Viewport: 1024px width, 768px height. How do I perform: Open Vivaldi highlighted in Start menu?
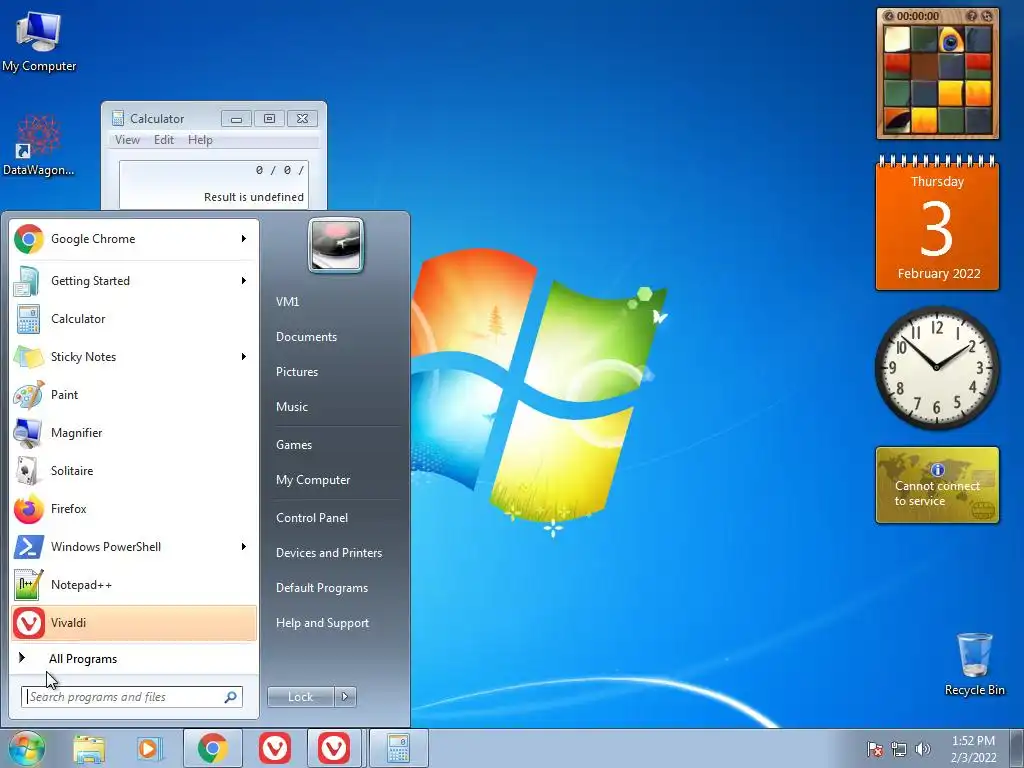tap(134, 622)
